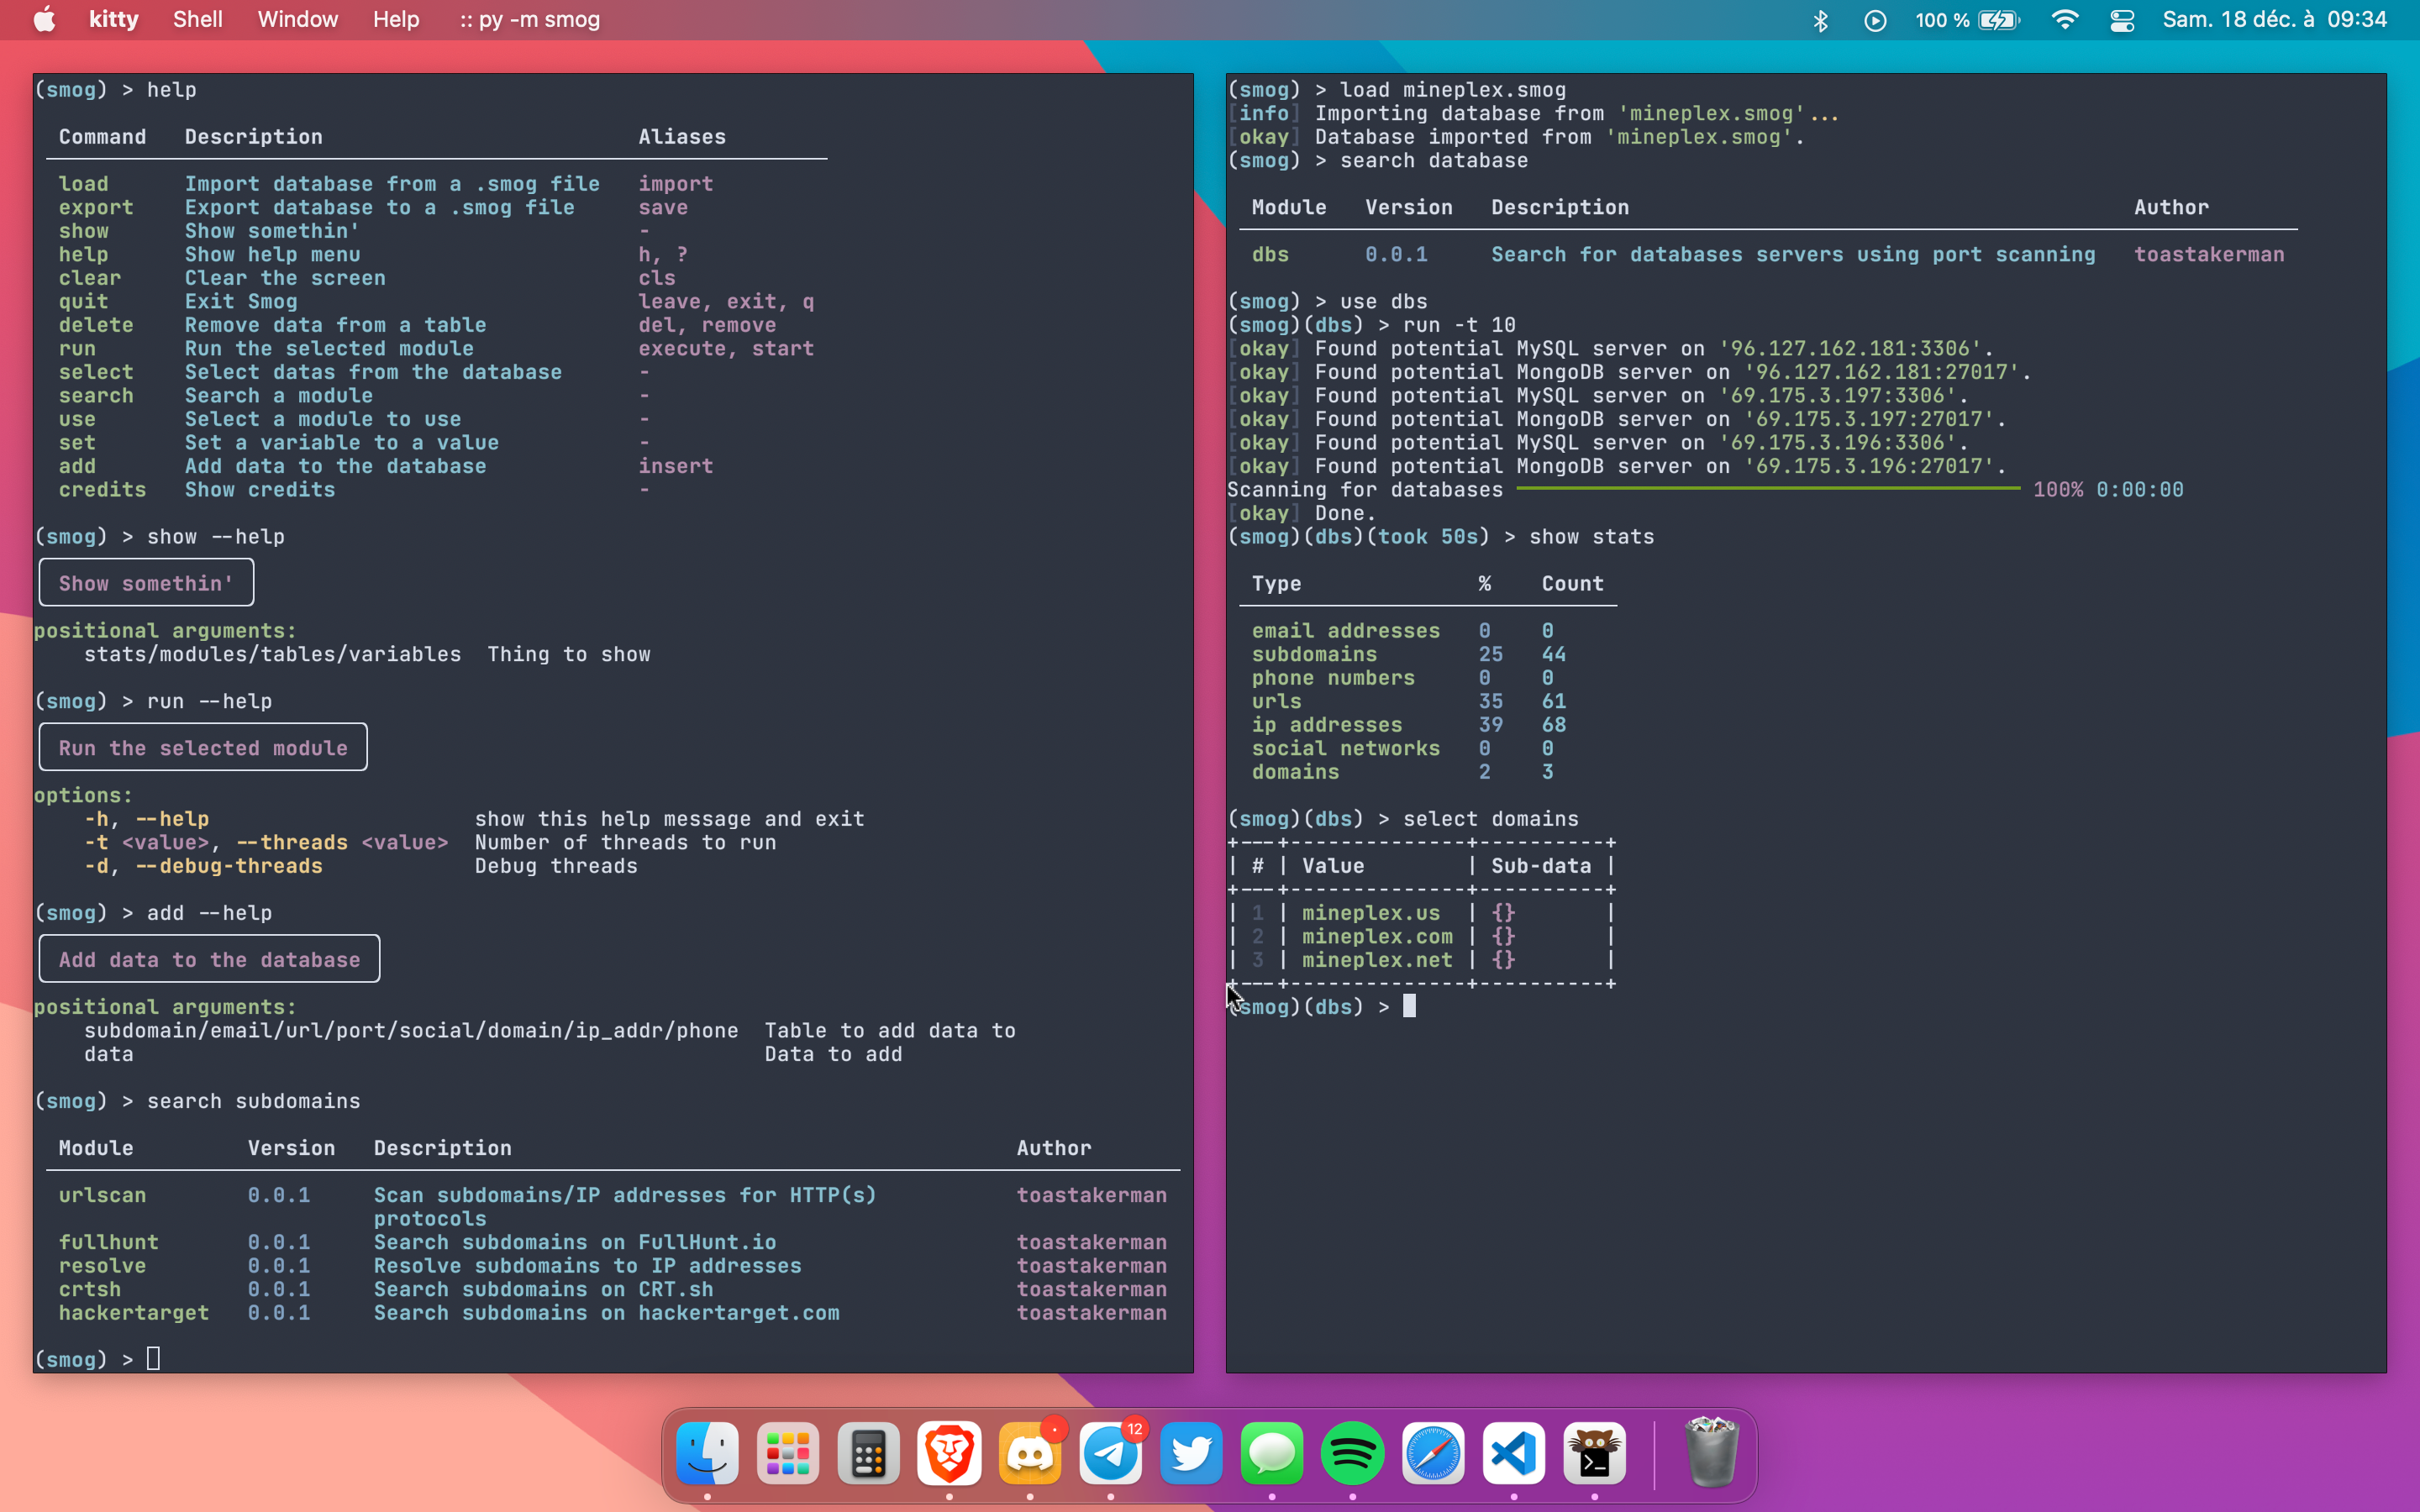Click the date and time clock
The width and height of the screenshot is (2420, 1512).
click(2275, 19)
